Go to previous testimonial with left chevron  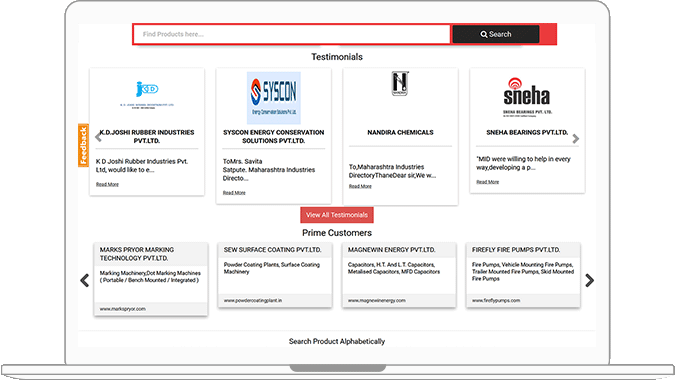pyautogui.click(x=98, y=138)
